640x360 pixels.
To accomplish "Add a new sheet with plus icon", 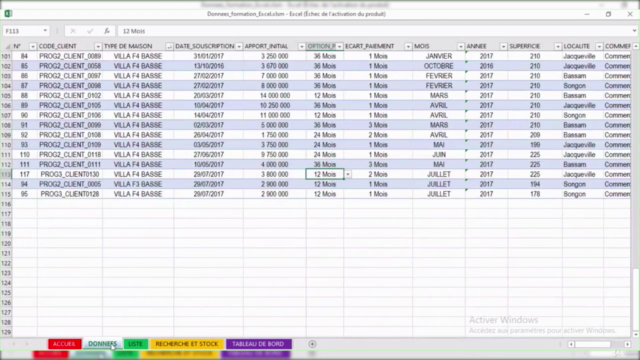I will [312, 344].
